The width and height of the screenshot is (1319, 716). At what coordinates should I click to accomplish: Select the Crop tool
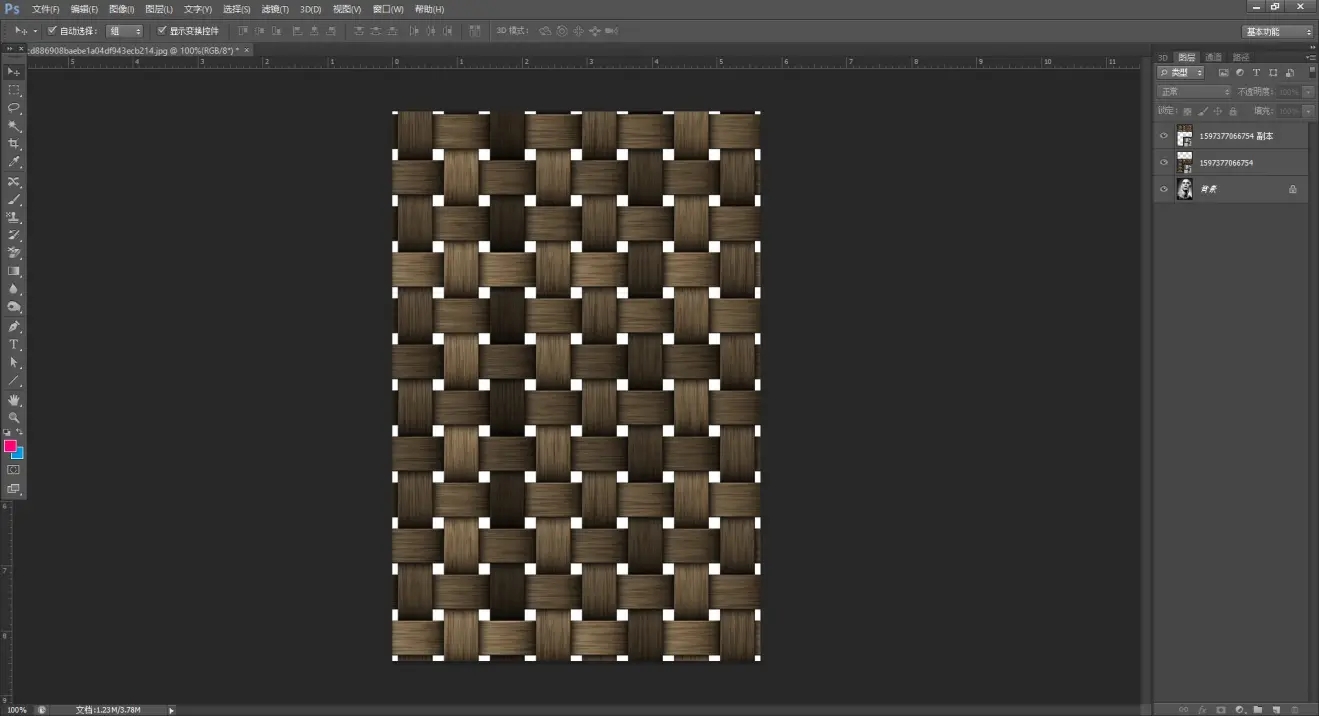[x=14, y=144]
